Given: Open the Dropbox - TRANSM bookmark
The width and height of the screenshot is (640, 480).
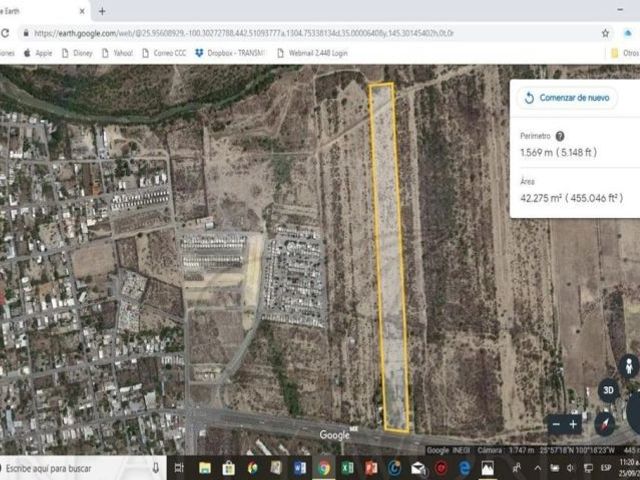Looking at the screenshot, I should (x=231, y=53).
